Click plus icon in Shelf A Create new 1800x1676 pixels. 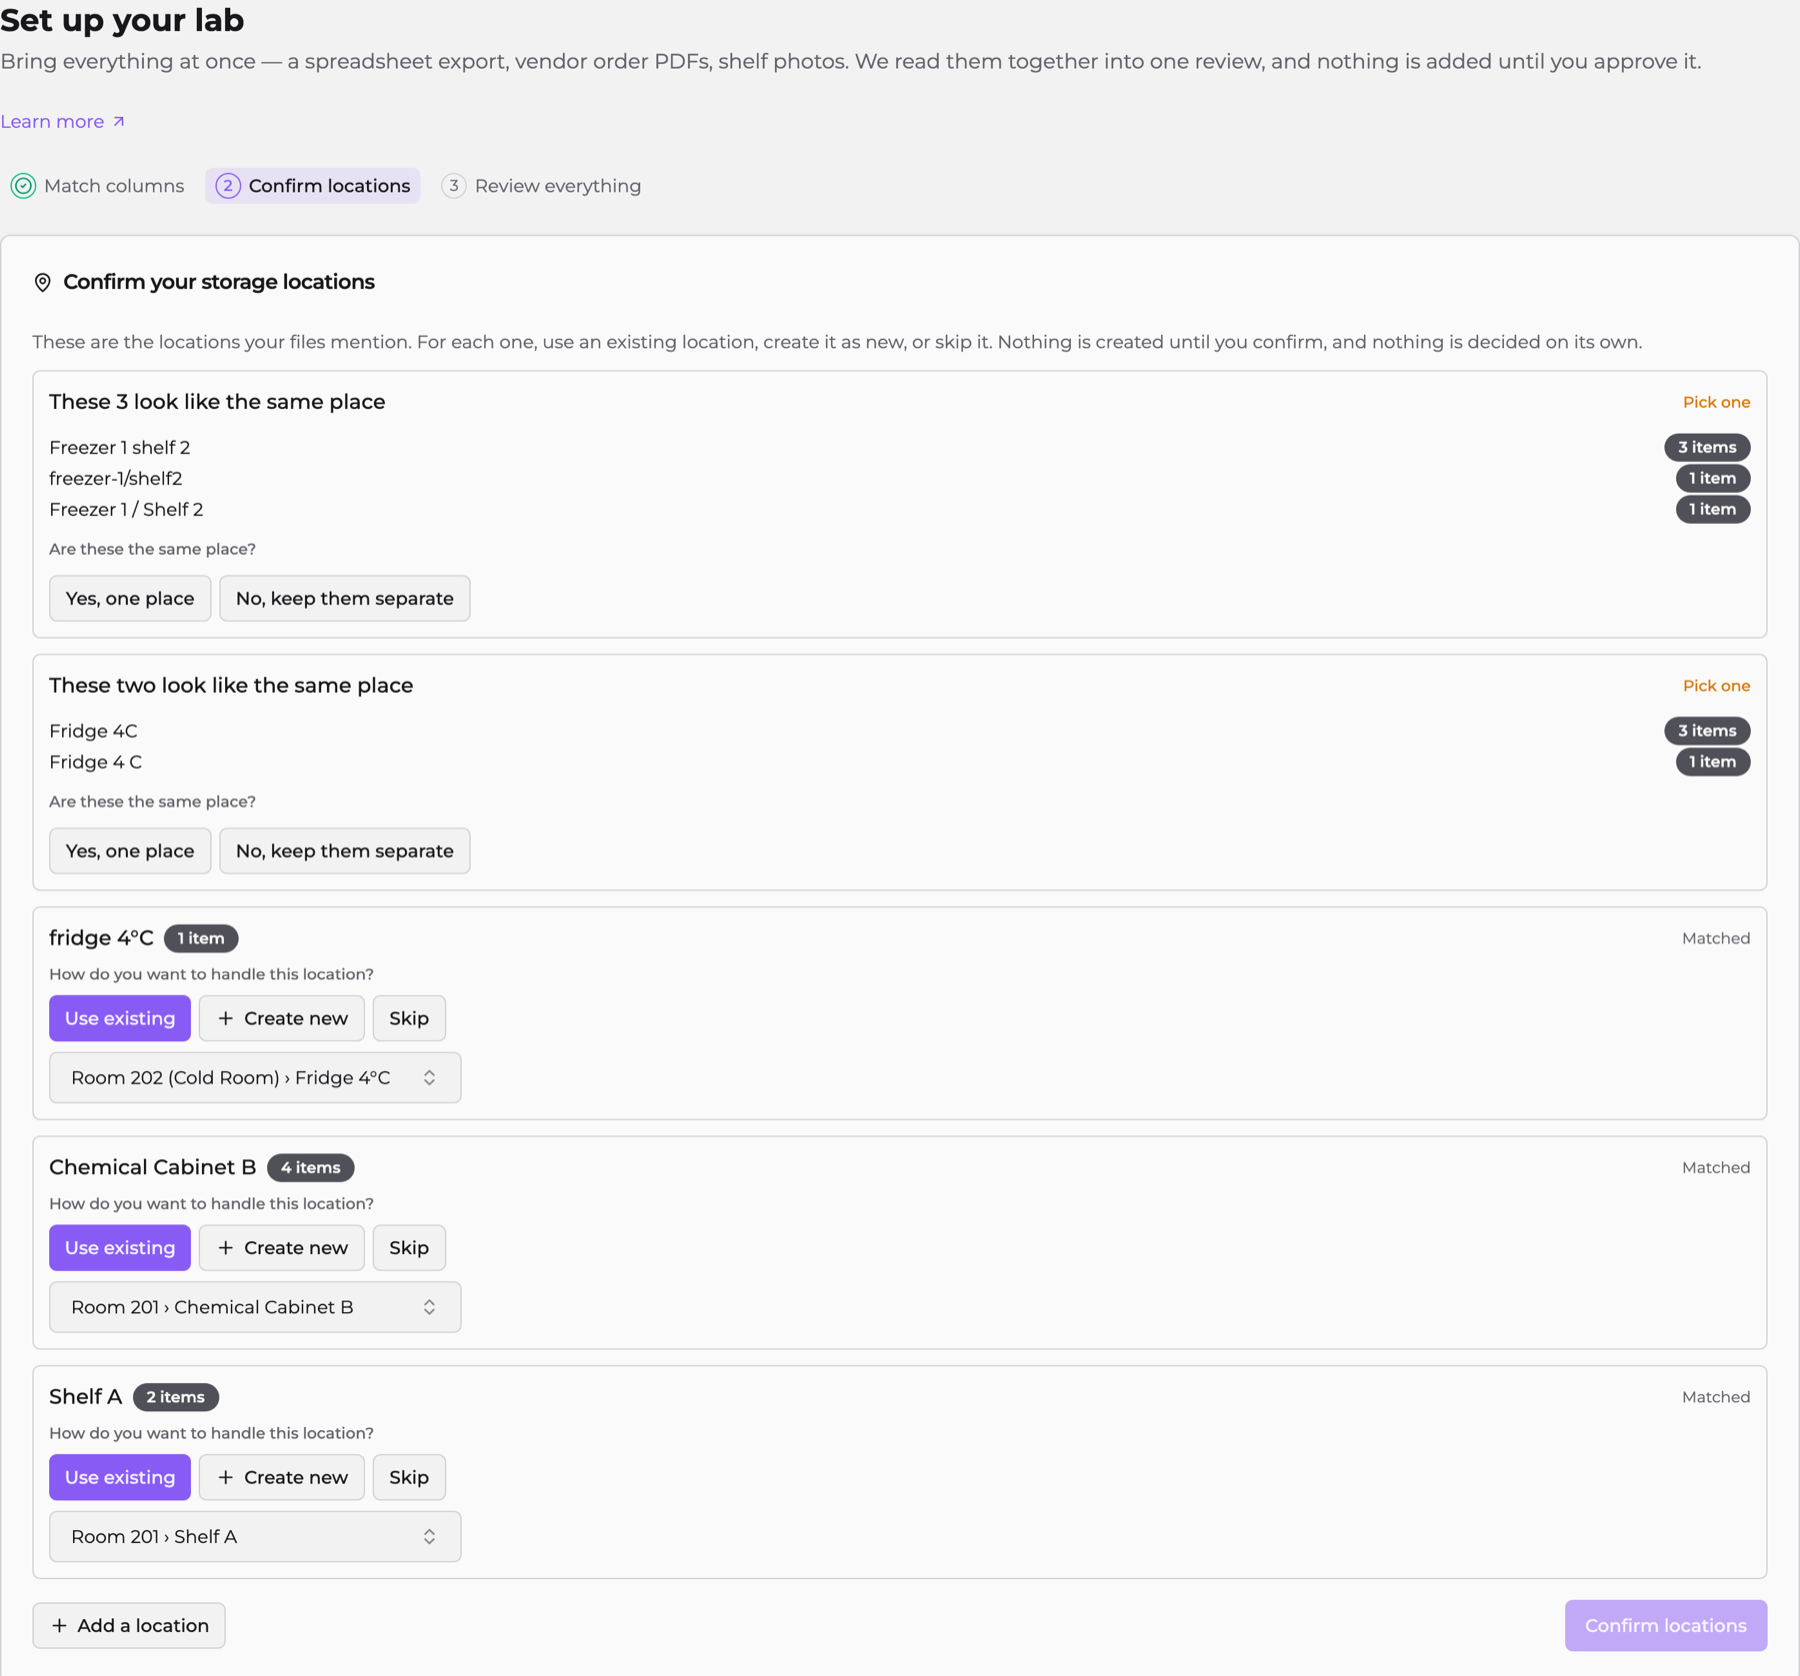[226, 1478]
